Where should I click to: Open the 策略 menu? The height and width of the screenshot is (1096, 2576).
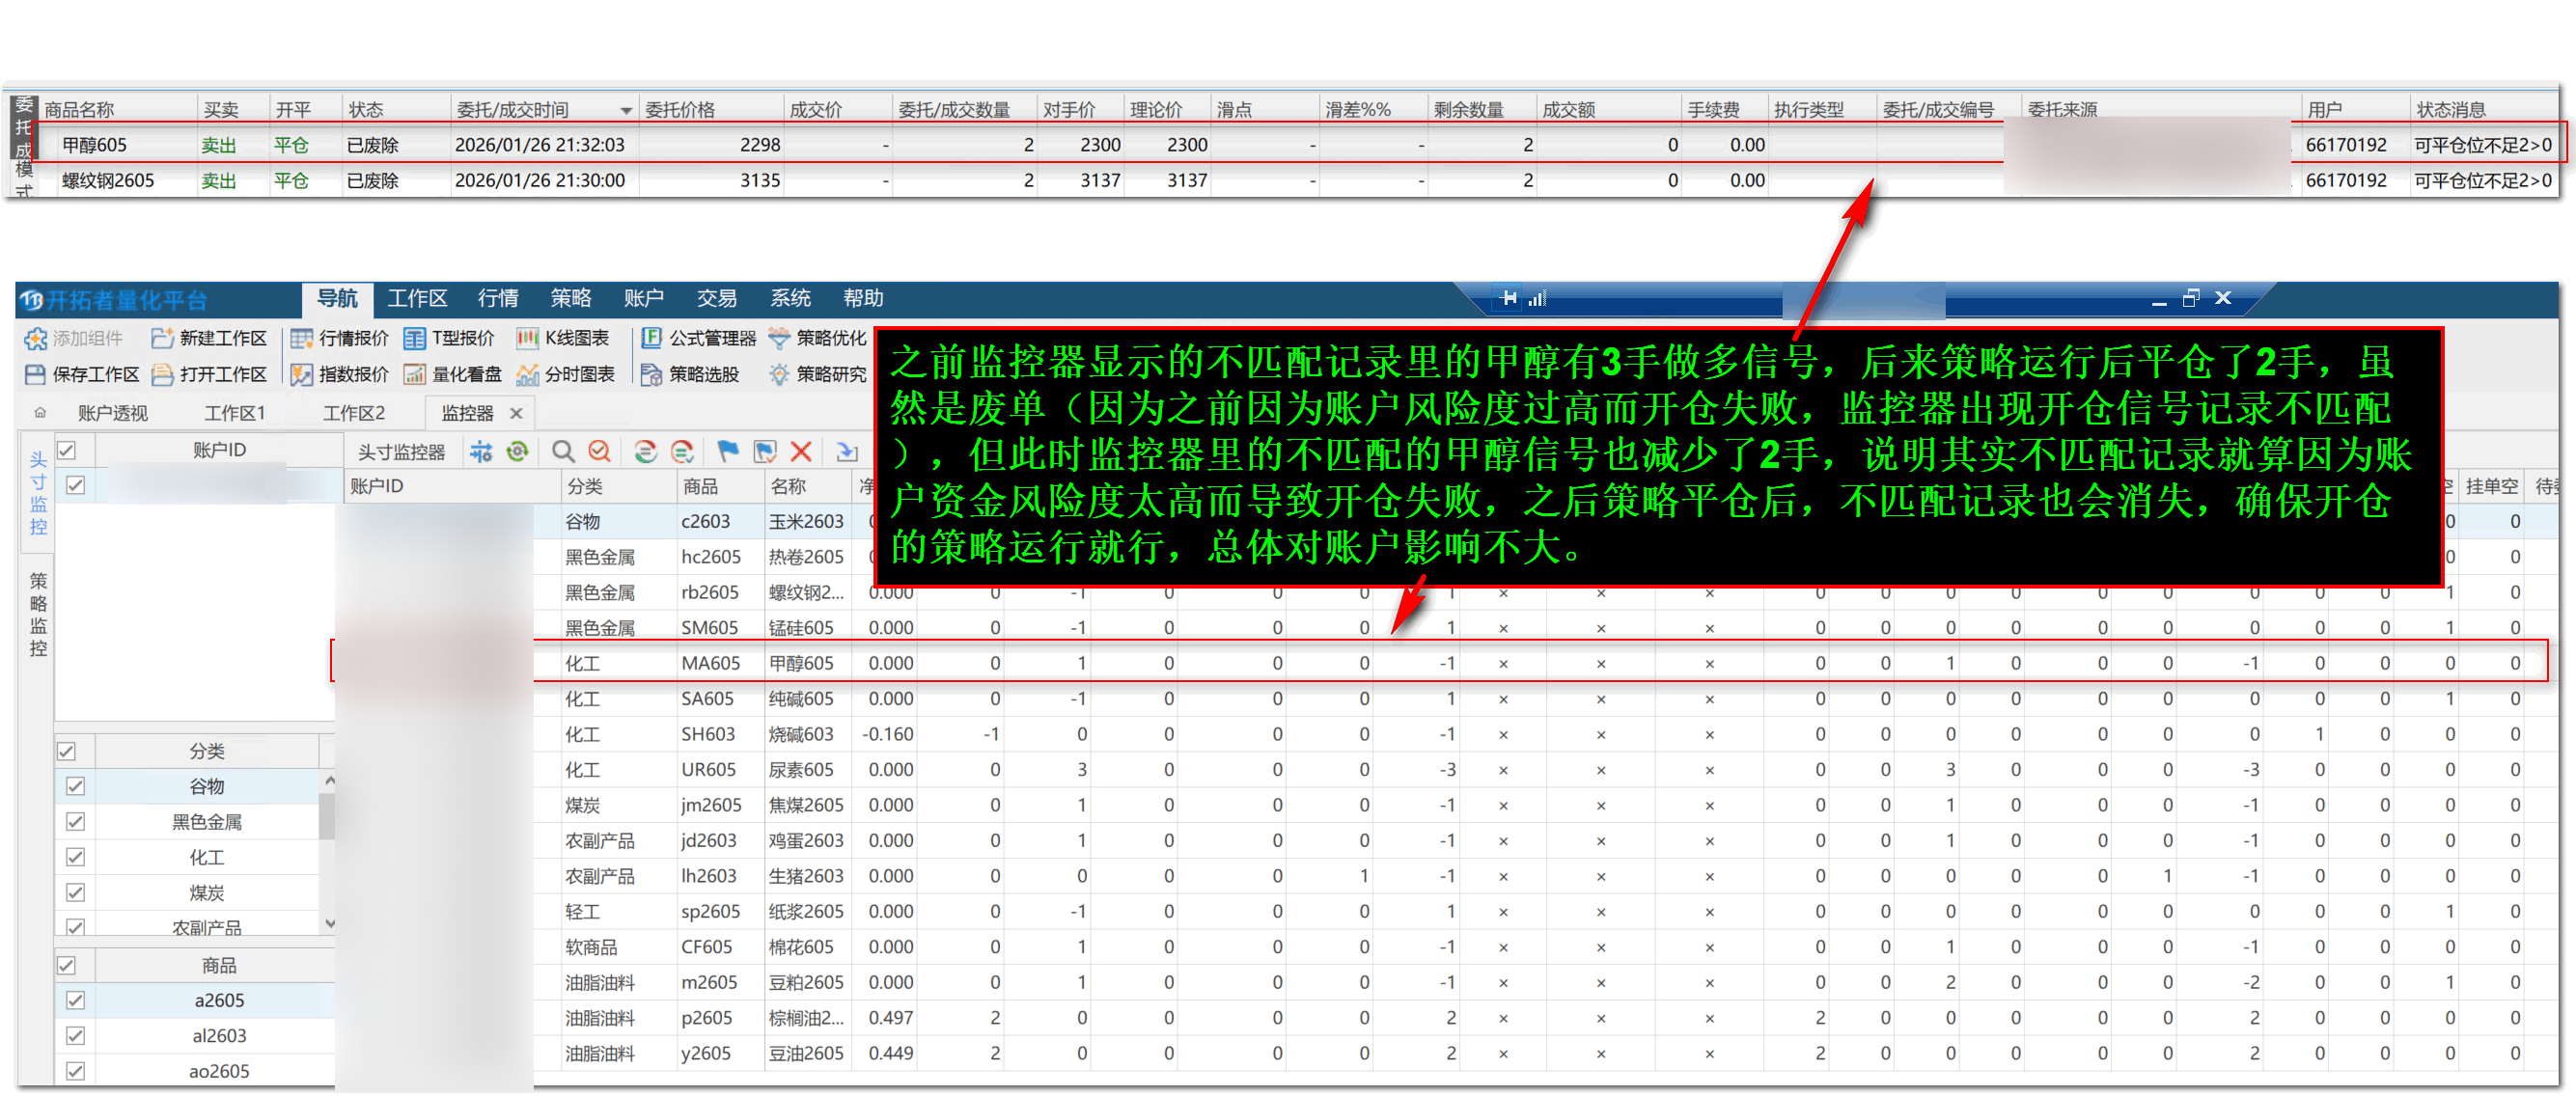click(570, 298)
